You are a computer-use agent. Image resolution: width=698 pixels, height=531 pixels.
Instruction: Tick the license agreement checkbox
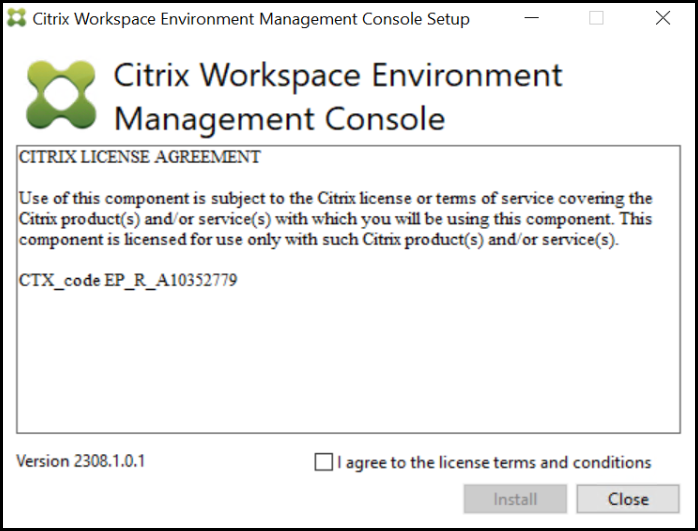(x=323, y=462)
